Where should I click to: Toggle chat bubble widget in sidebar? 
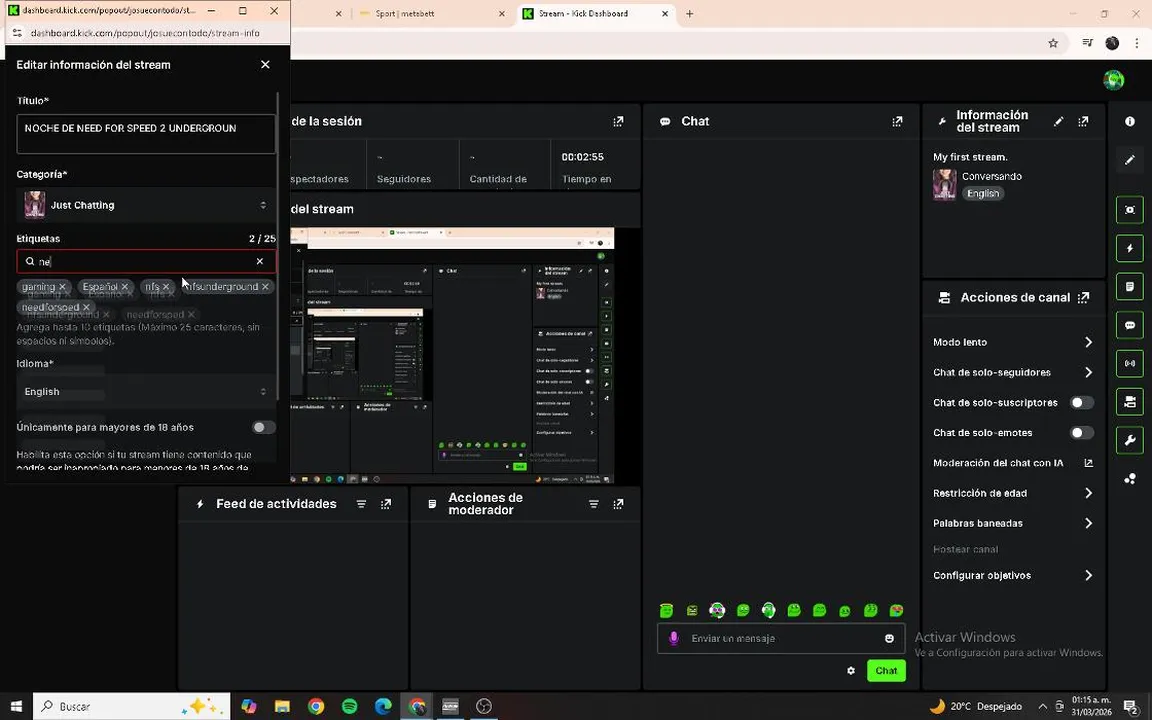(x=1130, y=325)
